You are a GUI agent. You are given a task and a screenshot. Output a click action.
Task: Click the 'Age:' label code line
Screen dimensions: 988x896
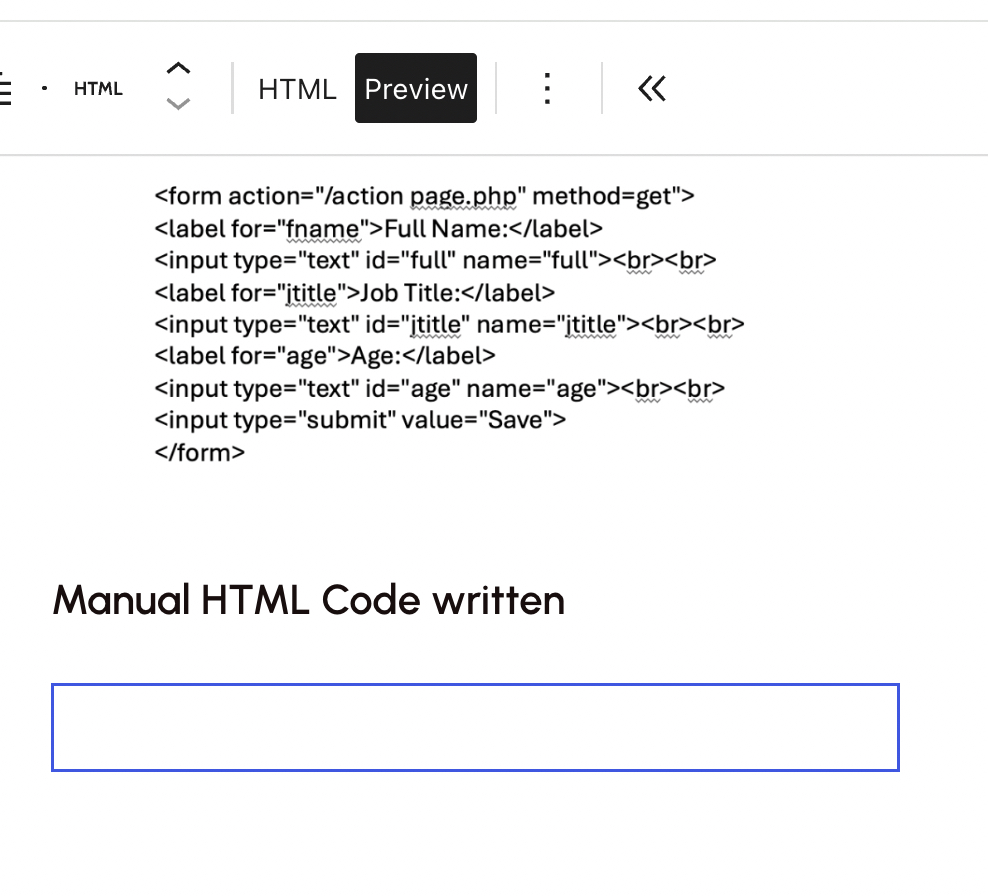tap(325, 356)
